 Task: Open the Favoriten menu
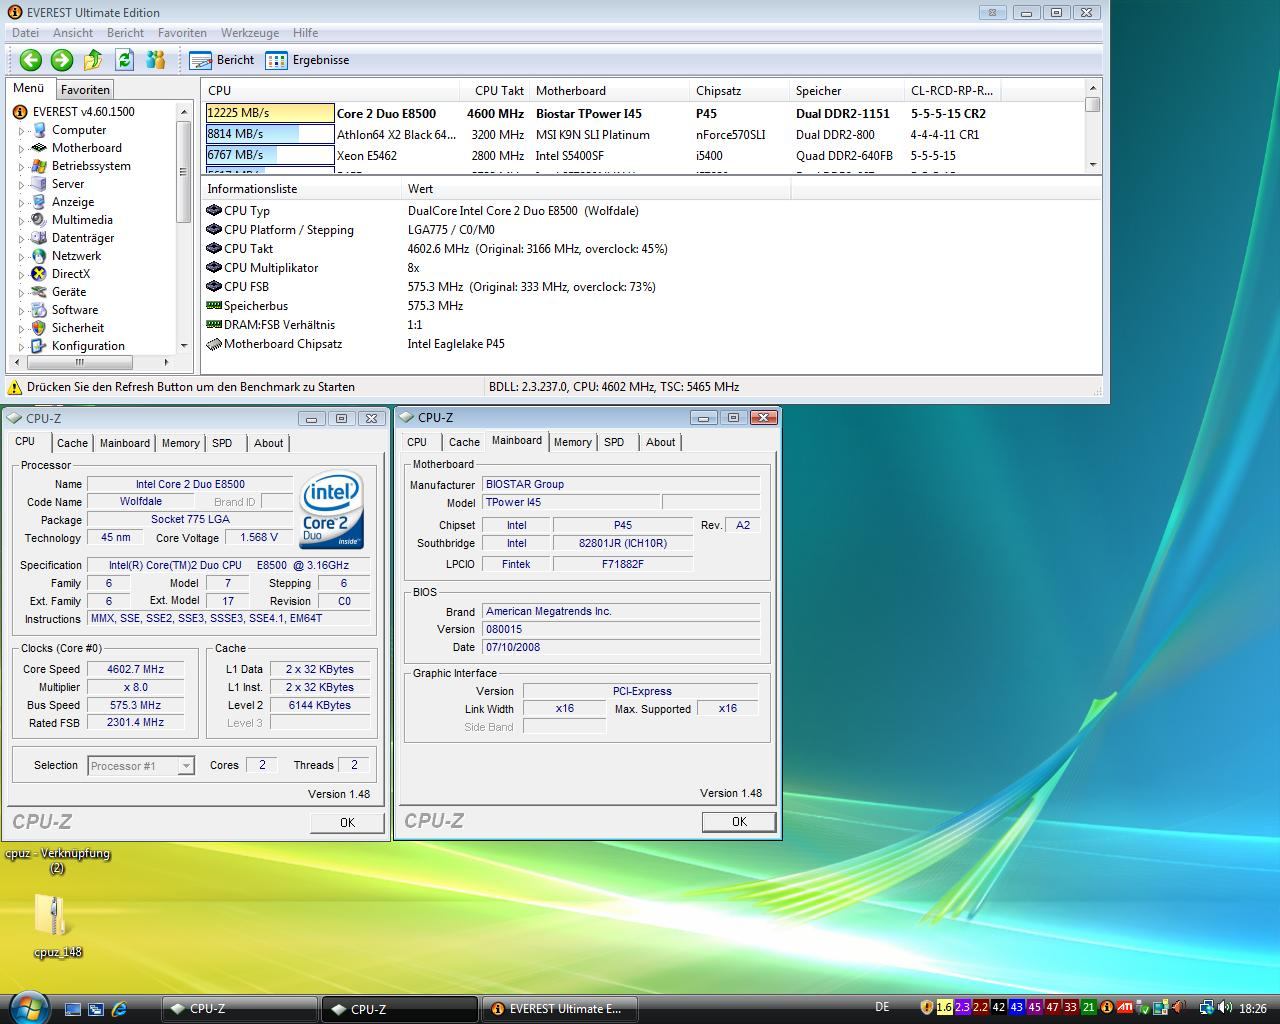tap(182, 33)
